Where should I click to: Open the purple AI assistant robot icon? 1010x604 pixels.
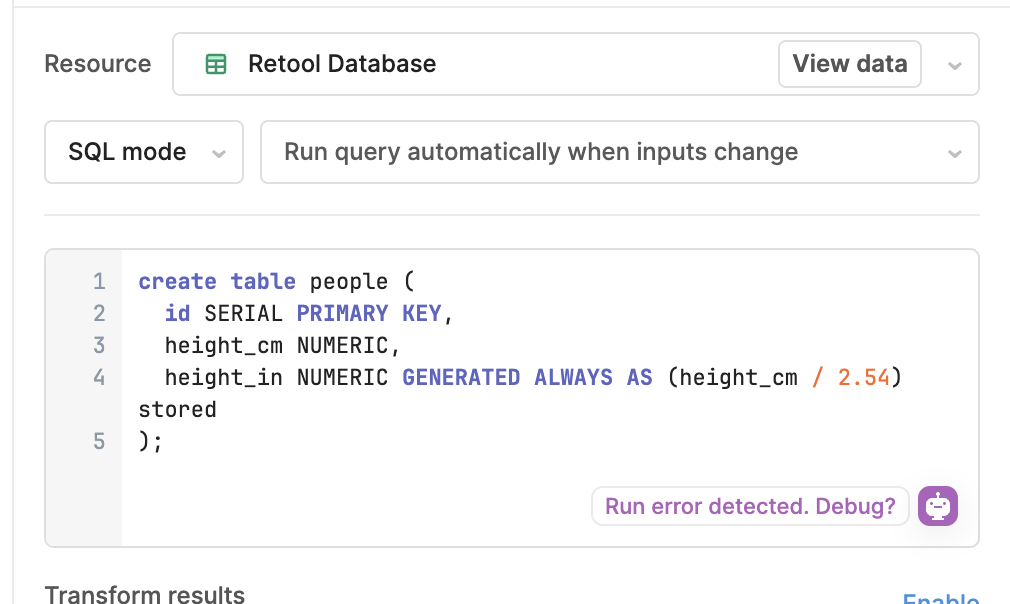tap(937, 506)
